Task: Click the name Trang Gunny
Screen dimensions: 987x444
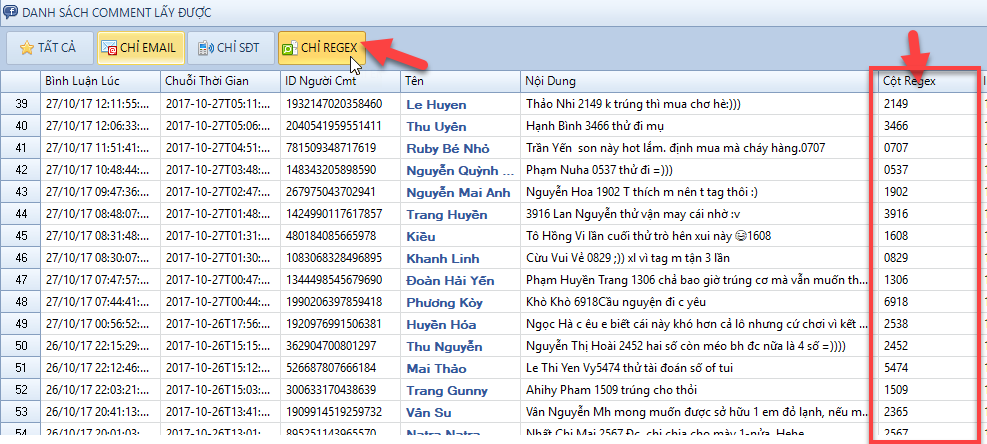Action: [x=446, y=391]
